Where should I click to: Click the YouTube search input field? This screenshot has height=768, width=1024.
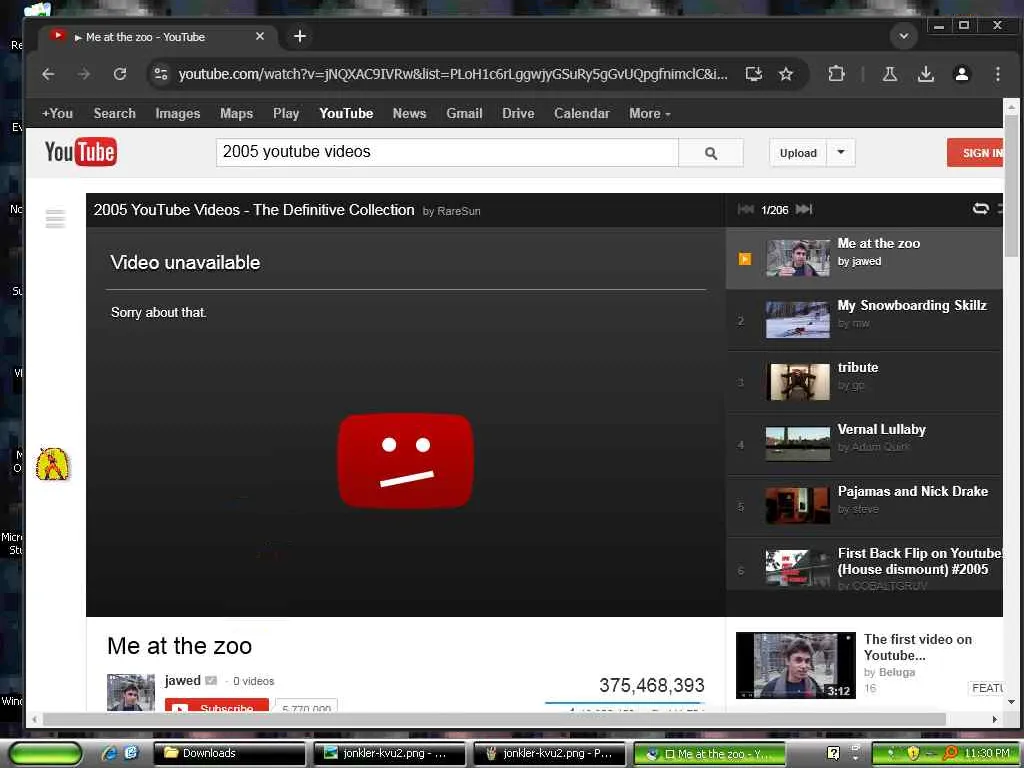click(447, 153)
